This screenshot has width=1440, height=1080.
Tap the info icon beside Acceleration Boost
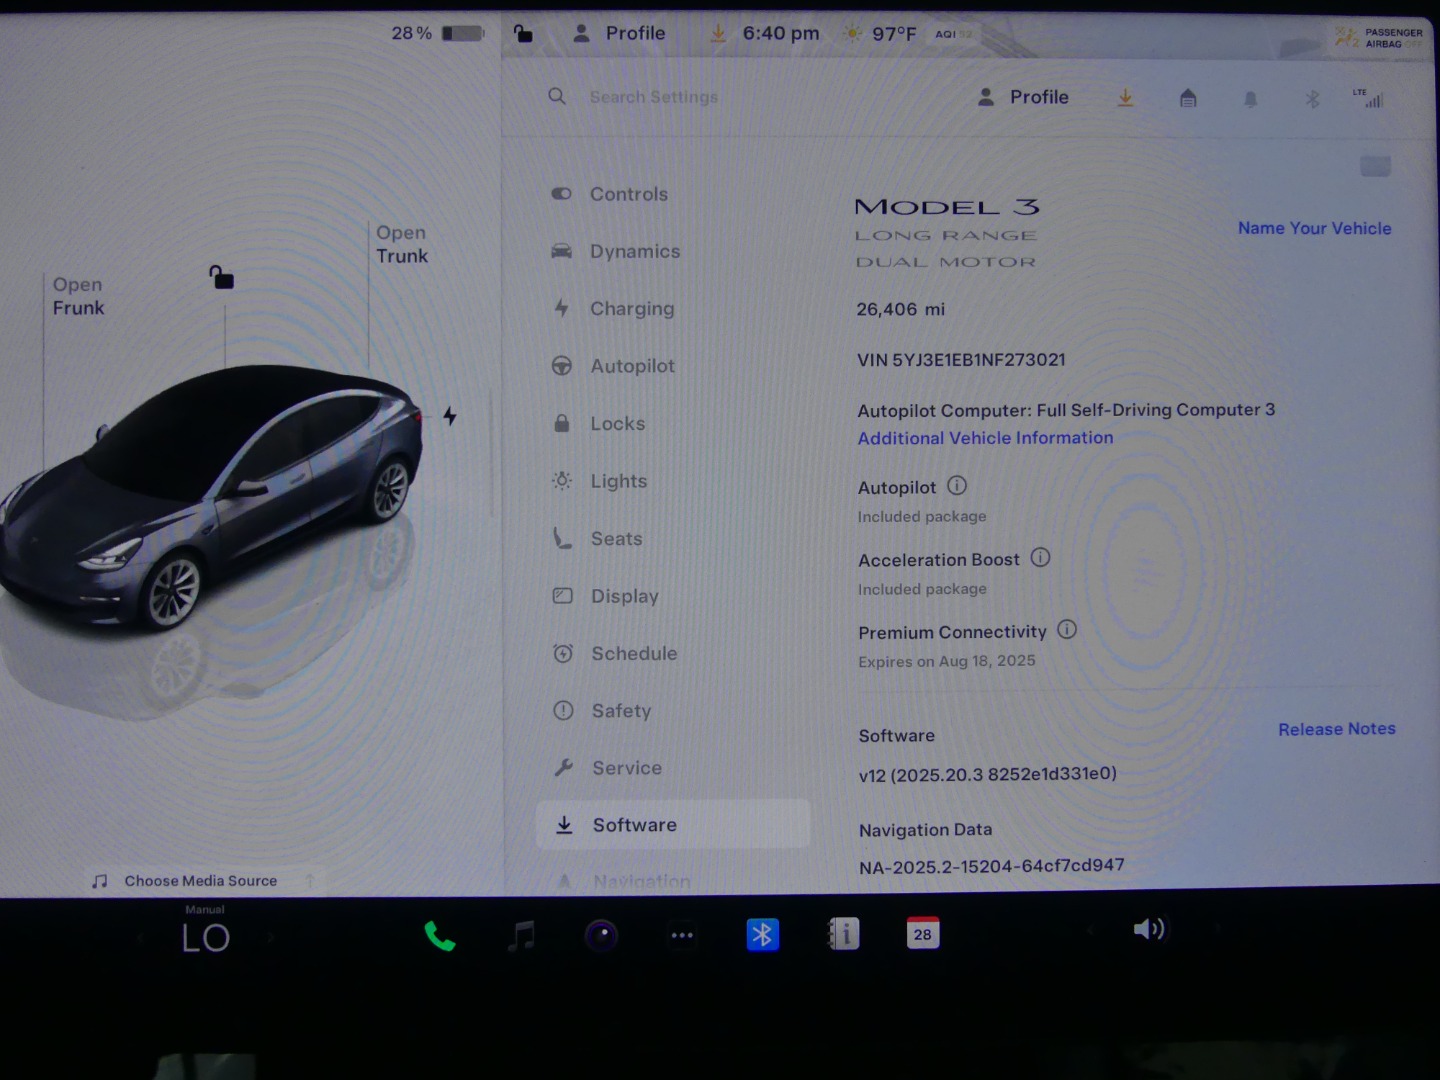(1040, 558)
